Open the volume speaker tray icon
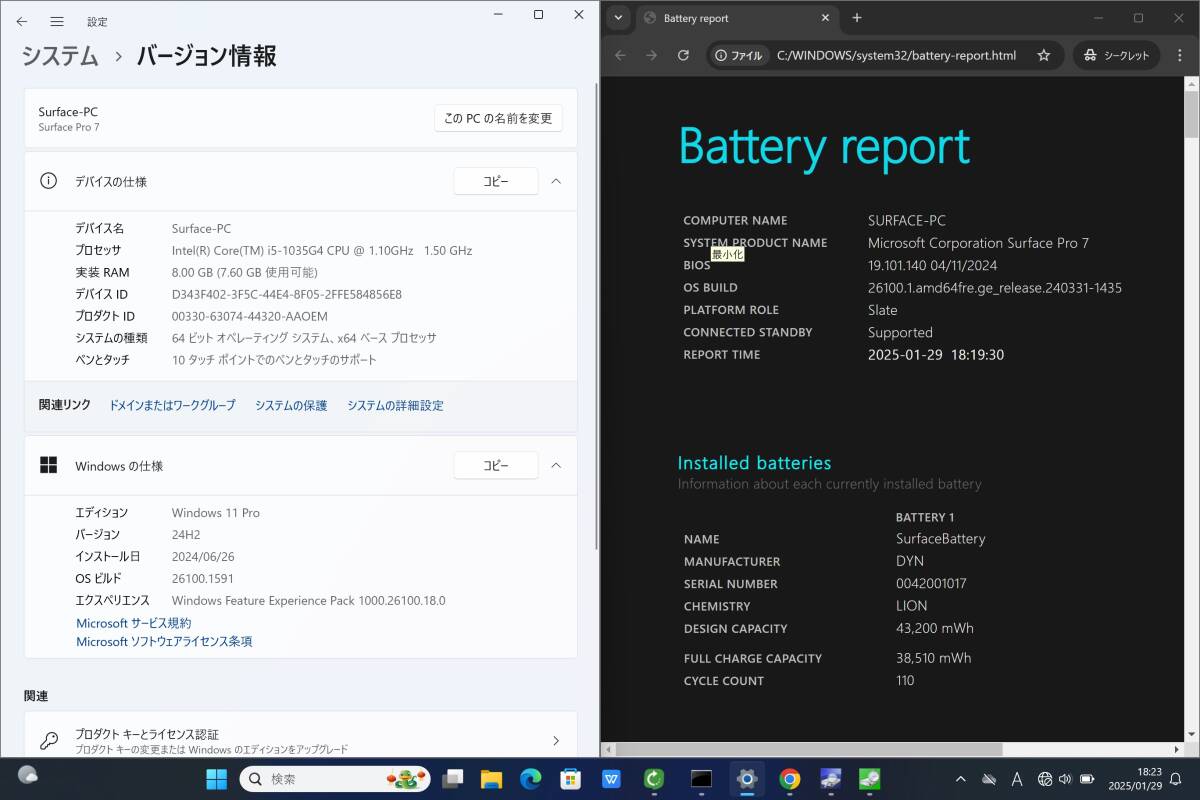Screen dimensions: 1200x800 1065,779
